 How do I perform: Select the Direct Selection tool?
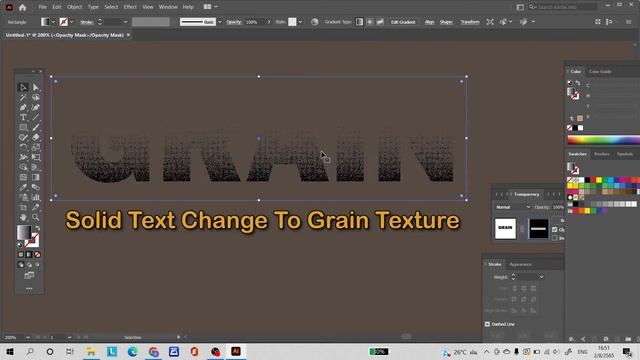click(x=36, y=87)
